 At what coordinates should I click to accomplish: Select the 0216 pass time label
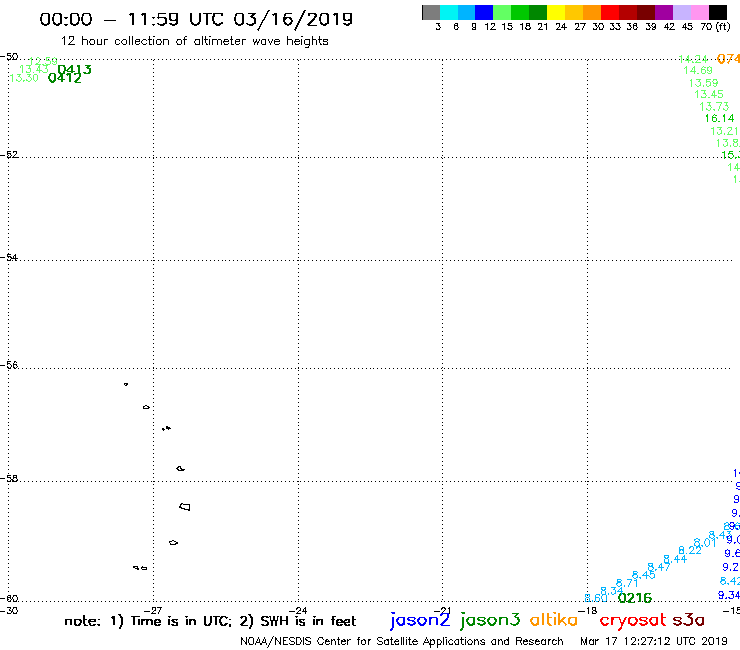635,598
